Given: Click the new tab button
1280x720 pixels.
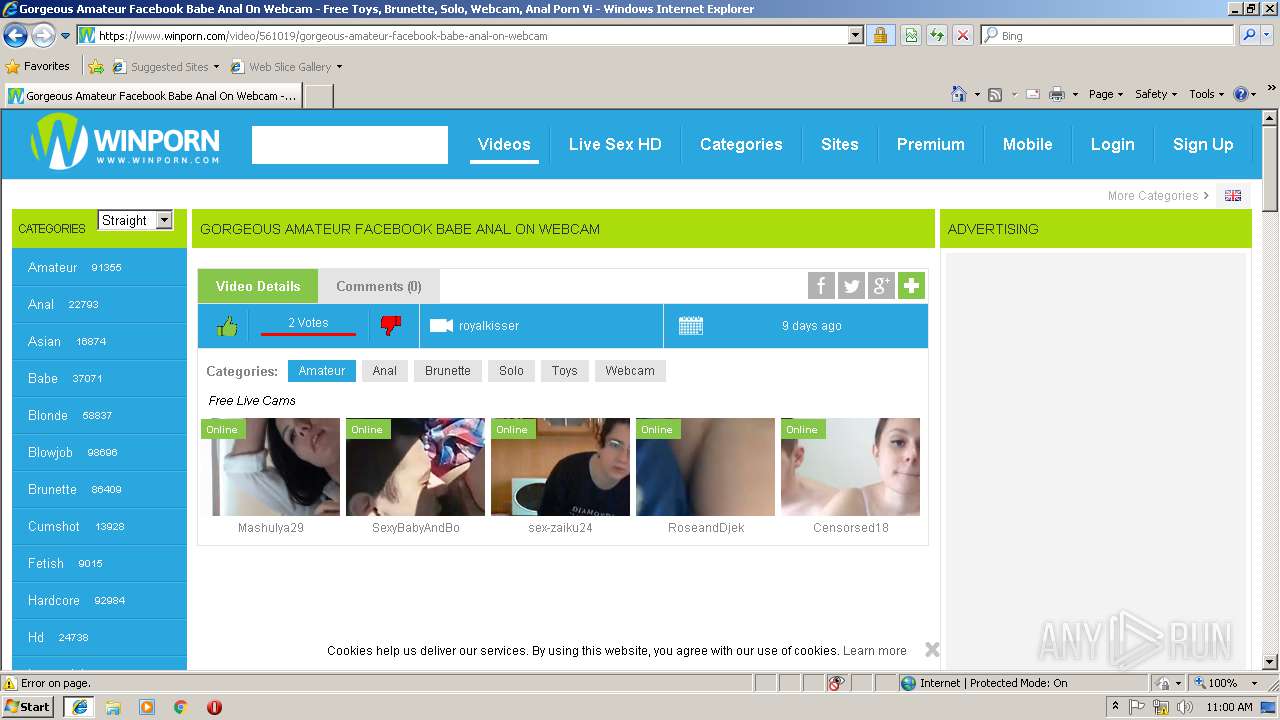Looking at the screenshot, I should point(318,96).
